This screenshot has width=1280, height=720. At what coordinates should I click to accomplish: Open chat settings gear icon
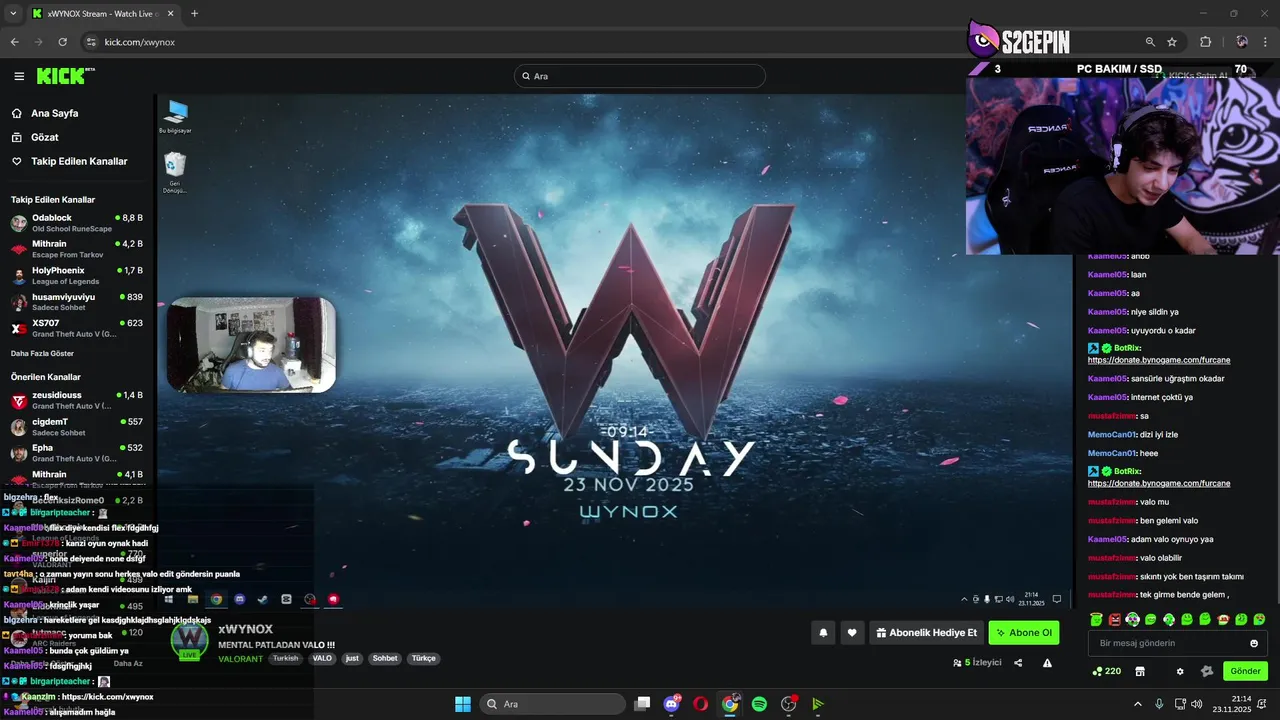click(x=1180, y=671)
